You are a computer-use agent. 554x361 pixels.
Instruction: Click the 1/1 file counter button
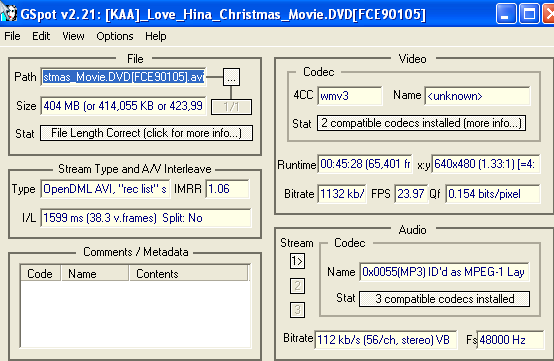tap(231, 107)
